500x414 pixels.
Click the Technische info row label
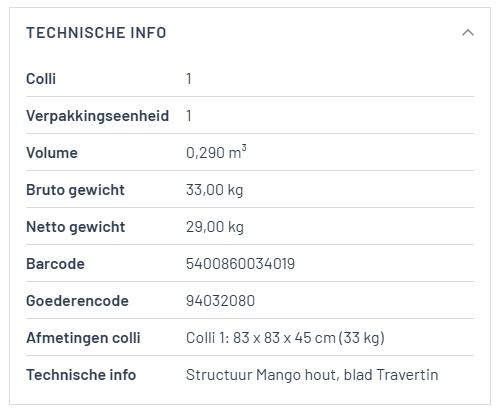pos(81,375)
